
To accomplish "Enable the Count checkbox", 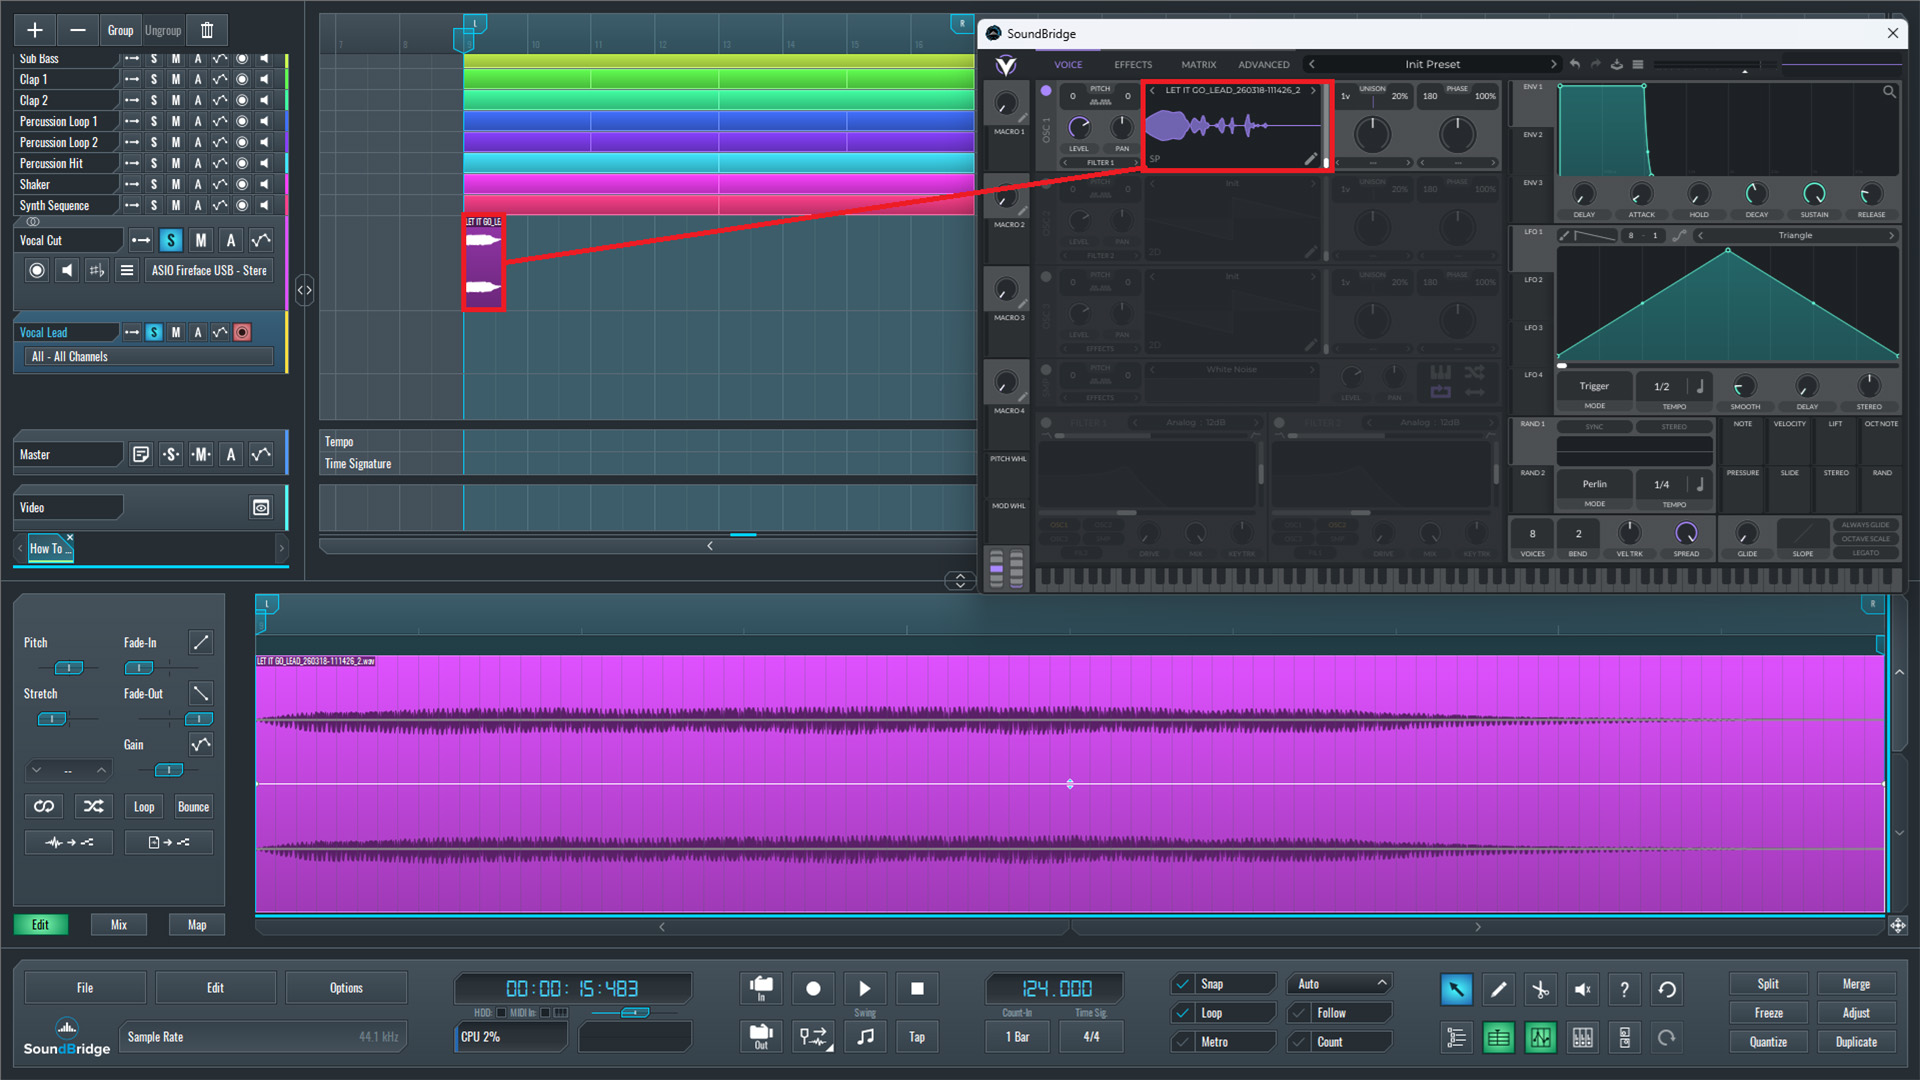I will point(1299,1042).
